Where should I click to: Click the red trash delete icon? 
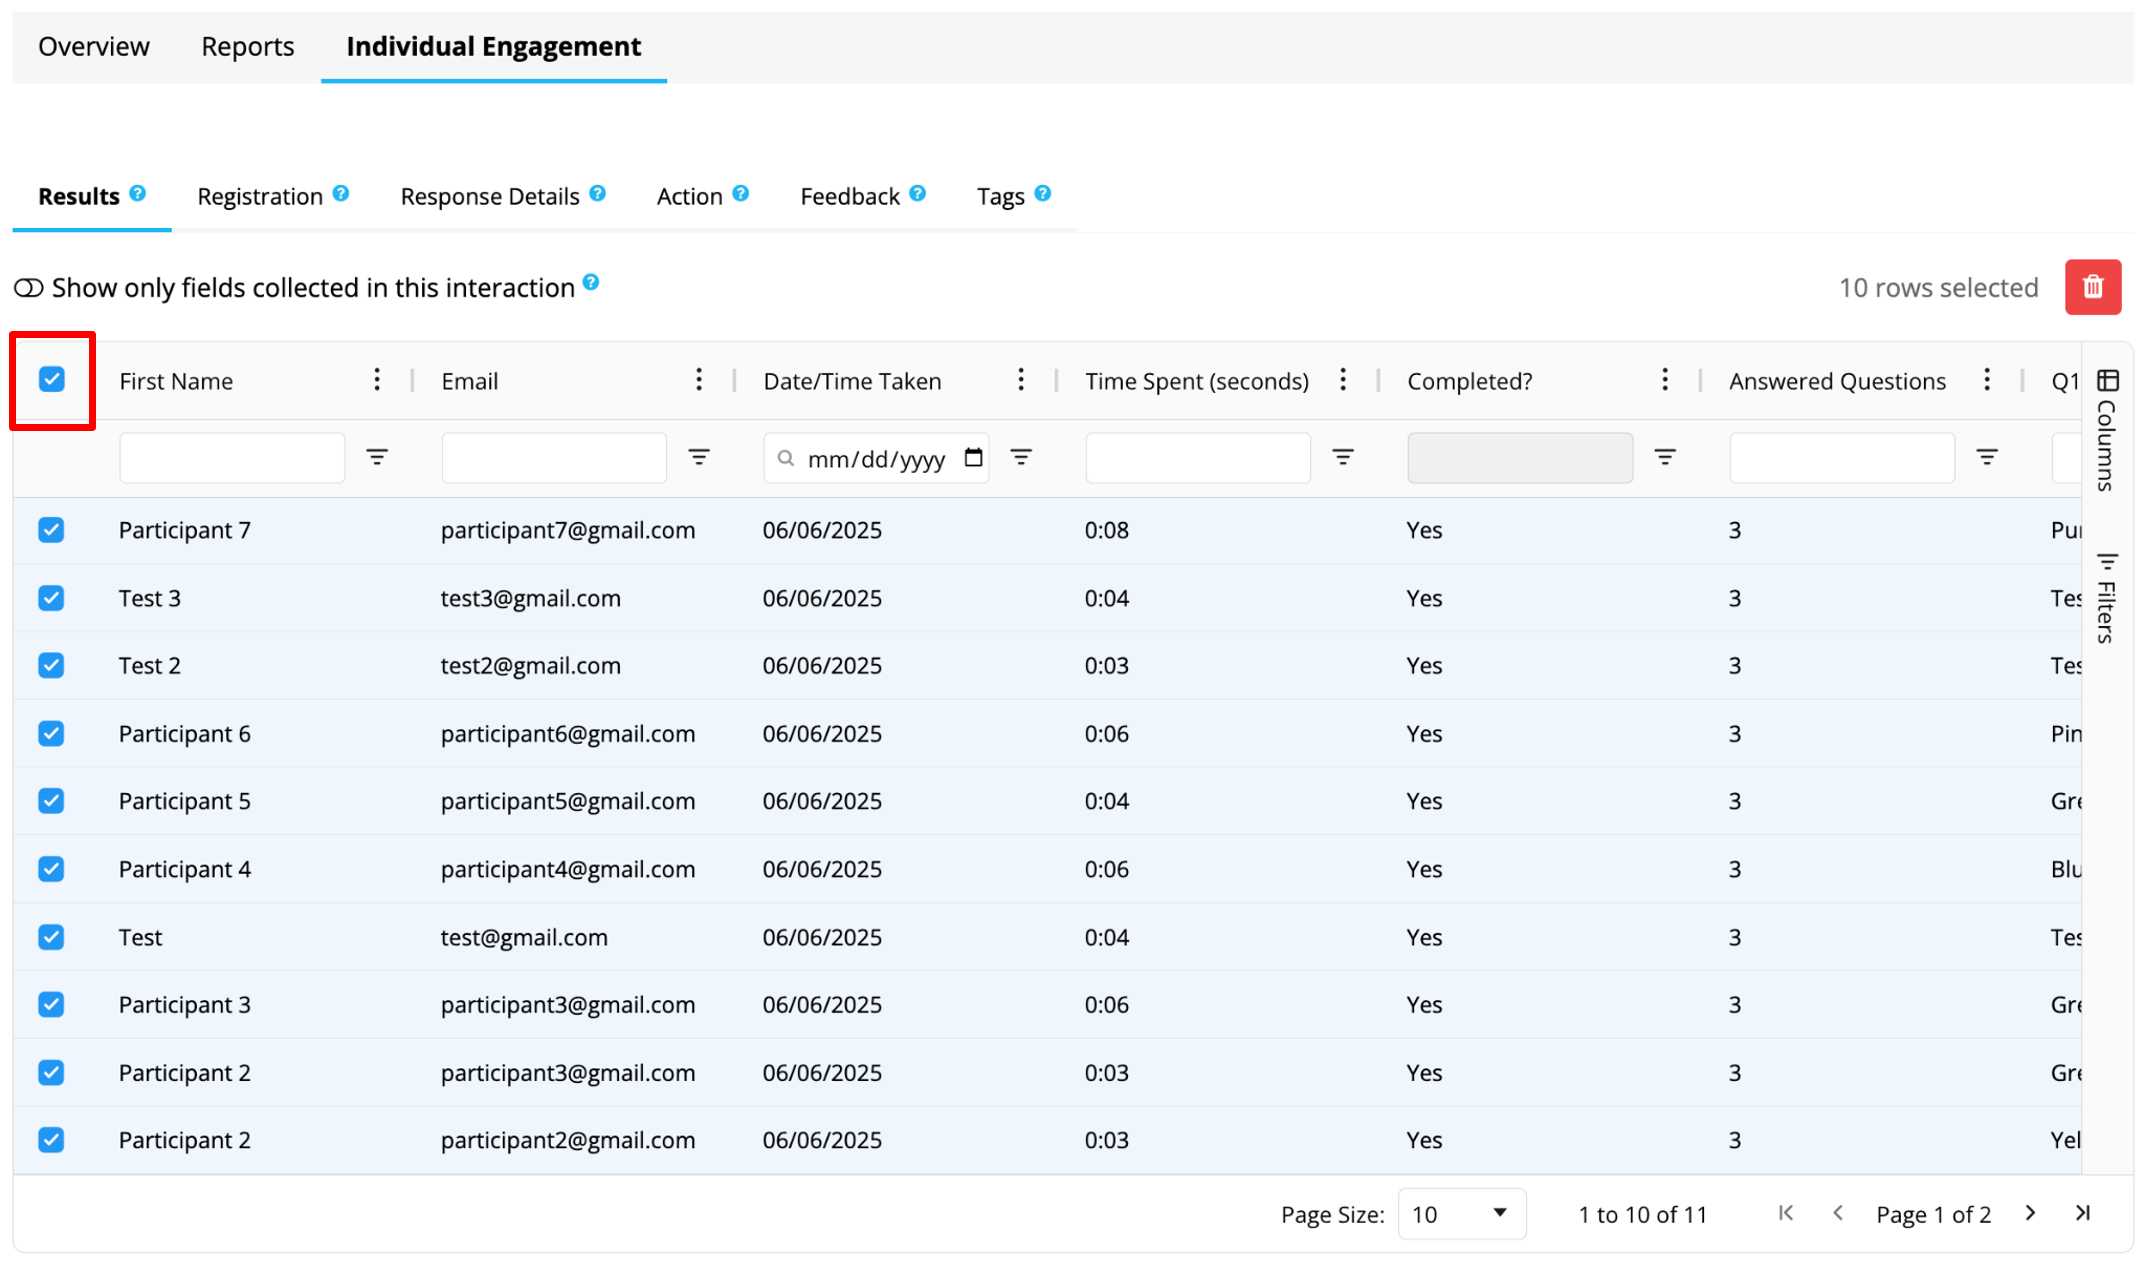2092,287
